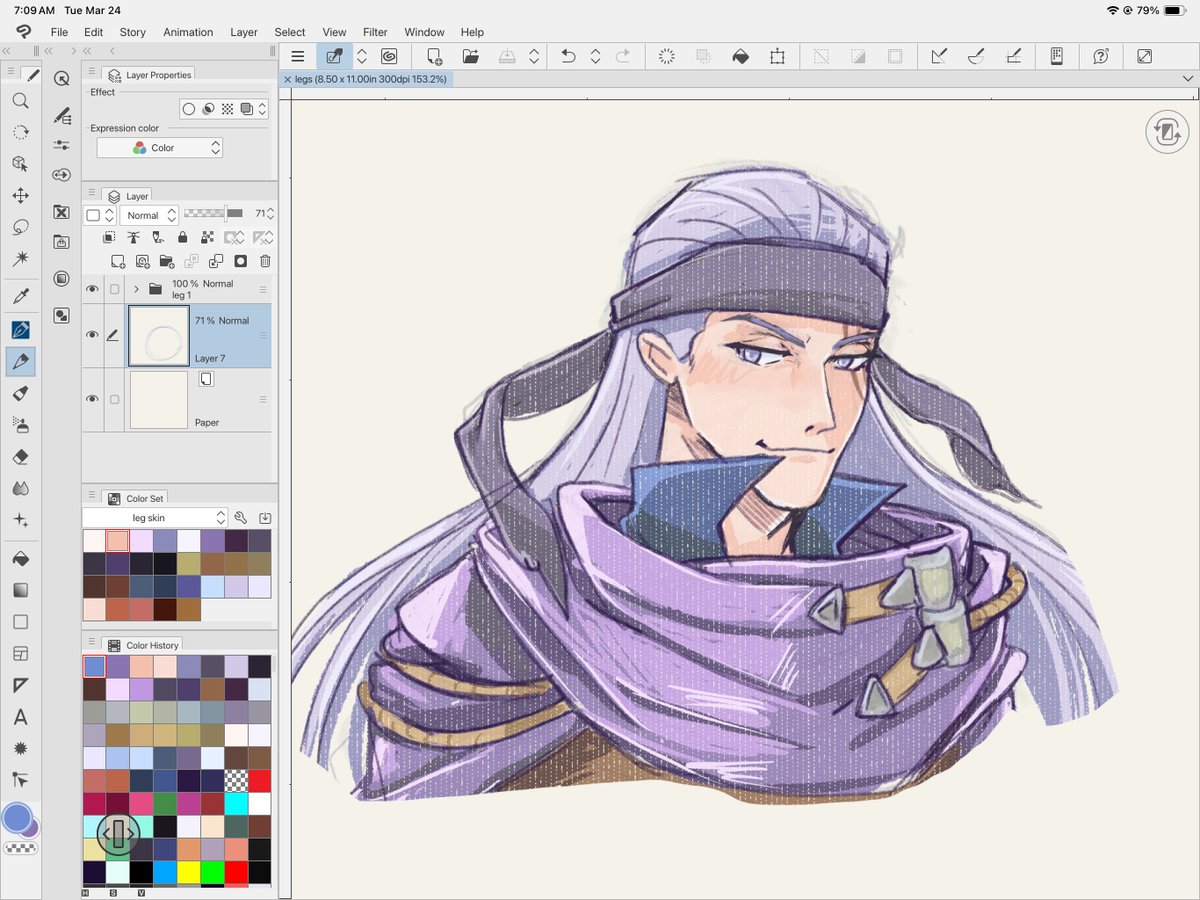The width and height of the screenshot is (1200, 900).
Task: Delete the layer with the trash icon
Action: point(265,261)
